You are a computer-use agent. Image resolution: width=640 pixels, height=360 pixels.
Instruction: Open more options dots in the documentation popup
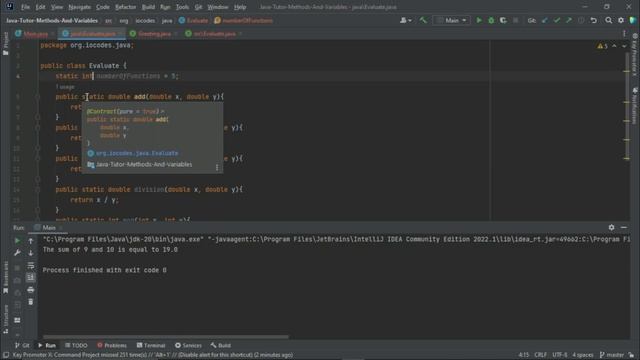click(x=217, y=167)
